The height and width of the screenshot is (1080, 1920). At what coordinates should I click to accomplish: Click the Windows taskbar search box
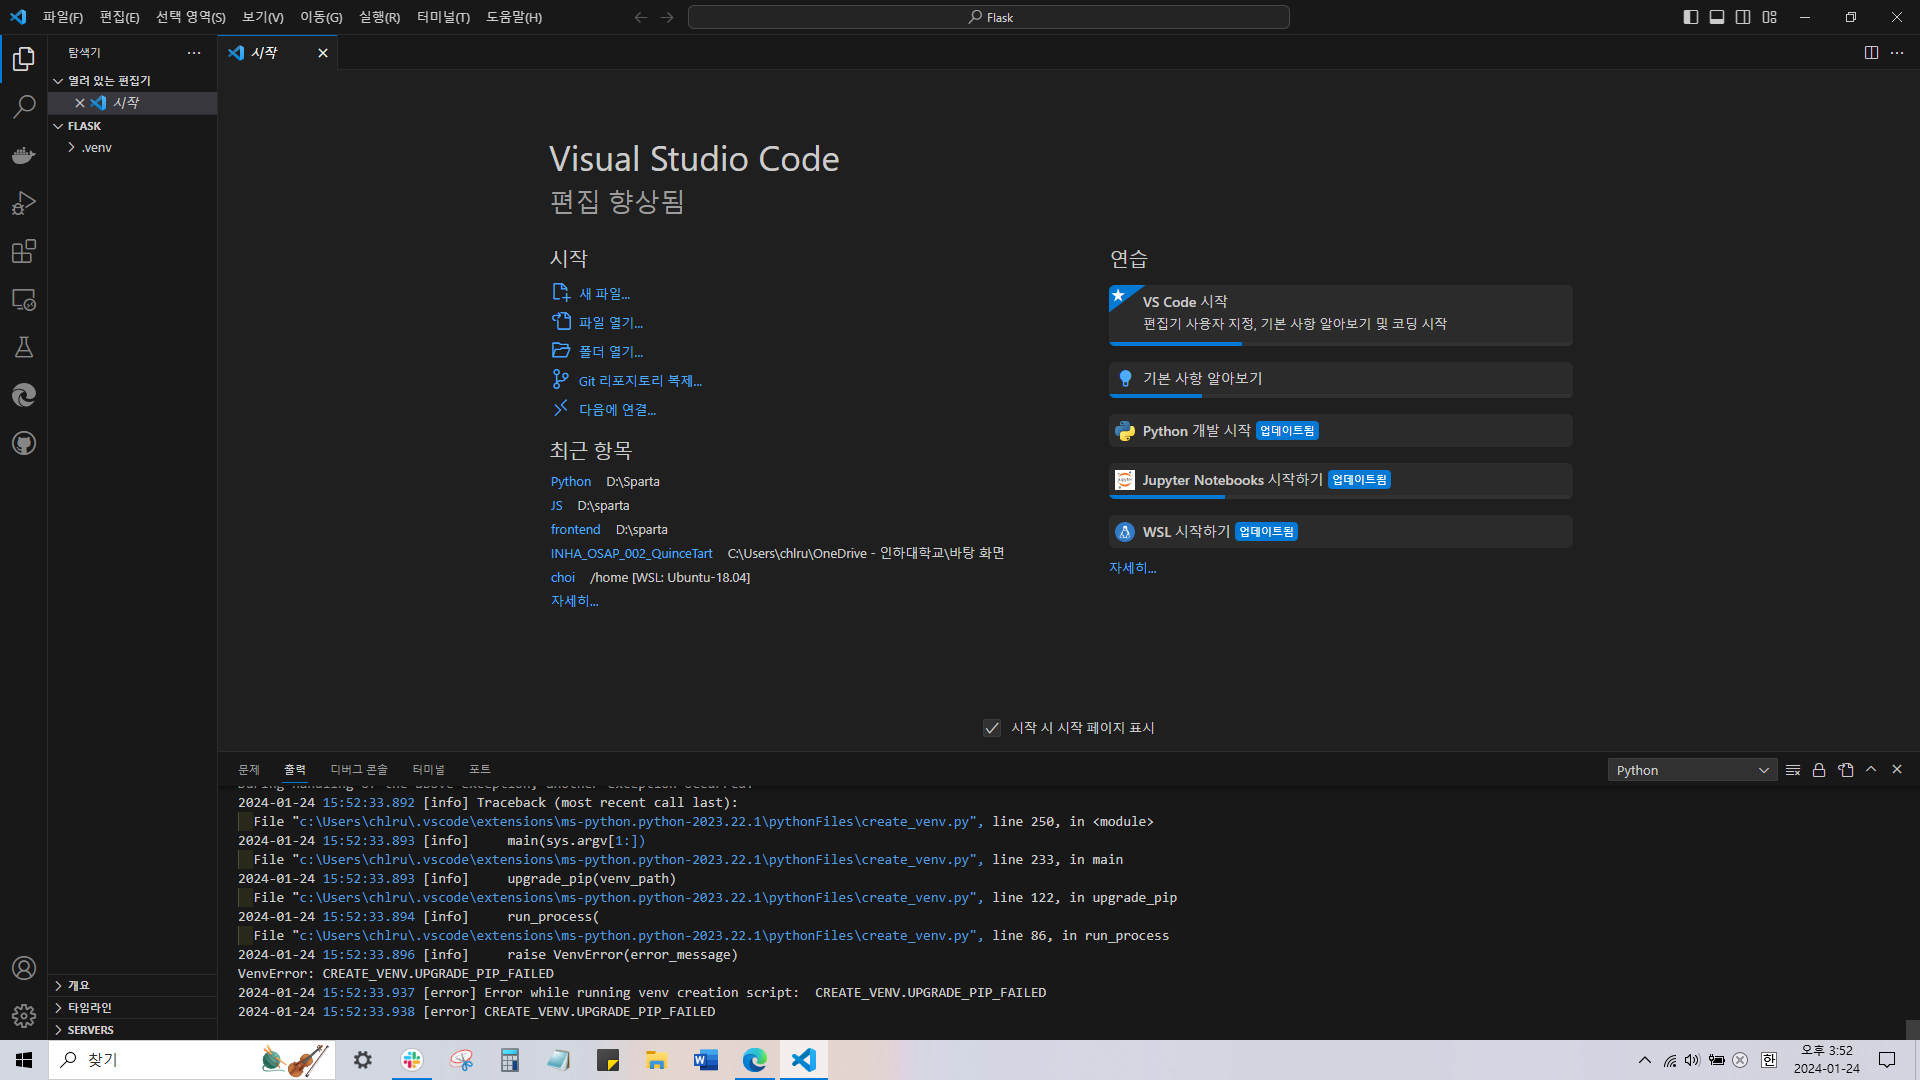click(192, 1060)
